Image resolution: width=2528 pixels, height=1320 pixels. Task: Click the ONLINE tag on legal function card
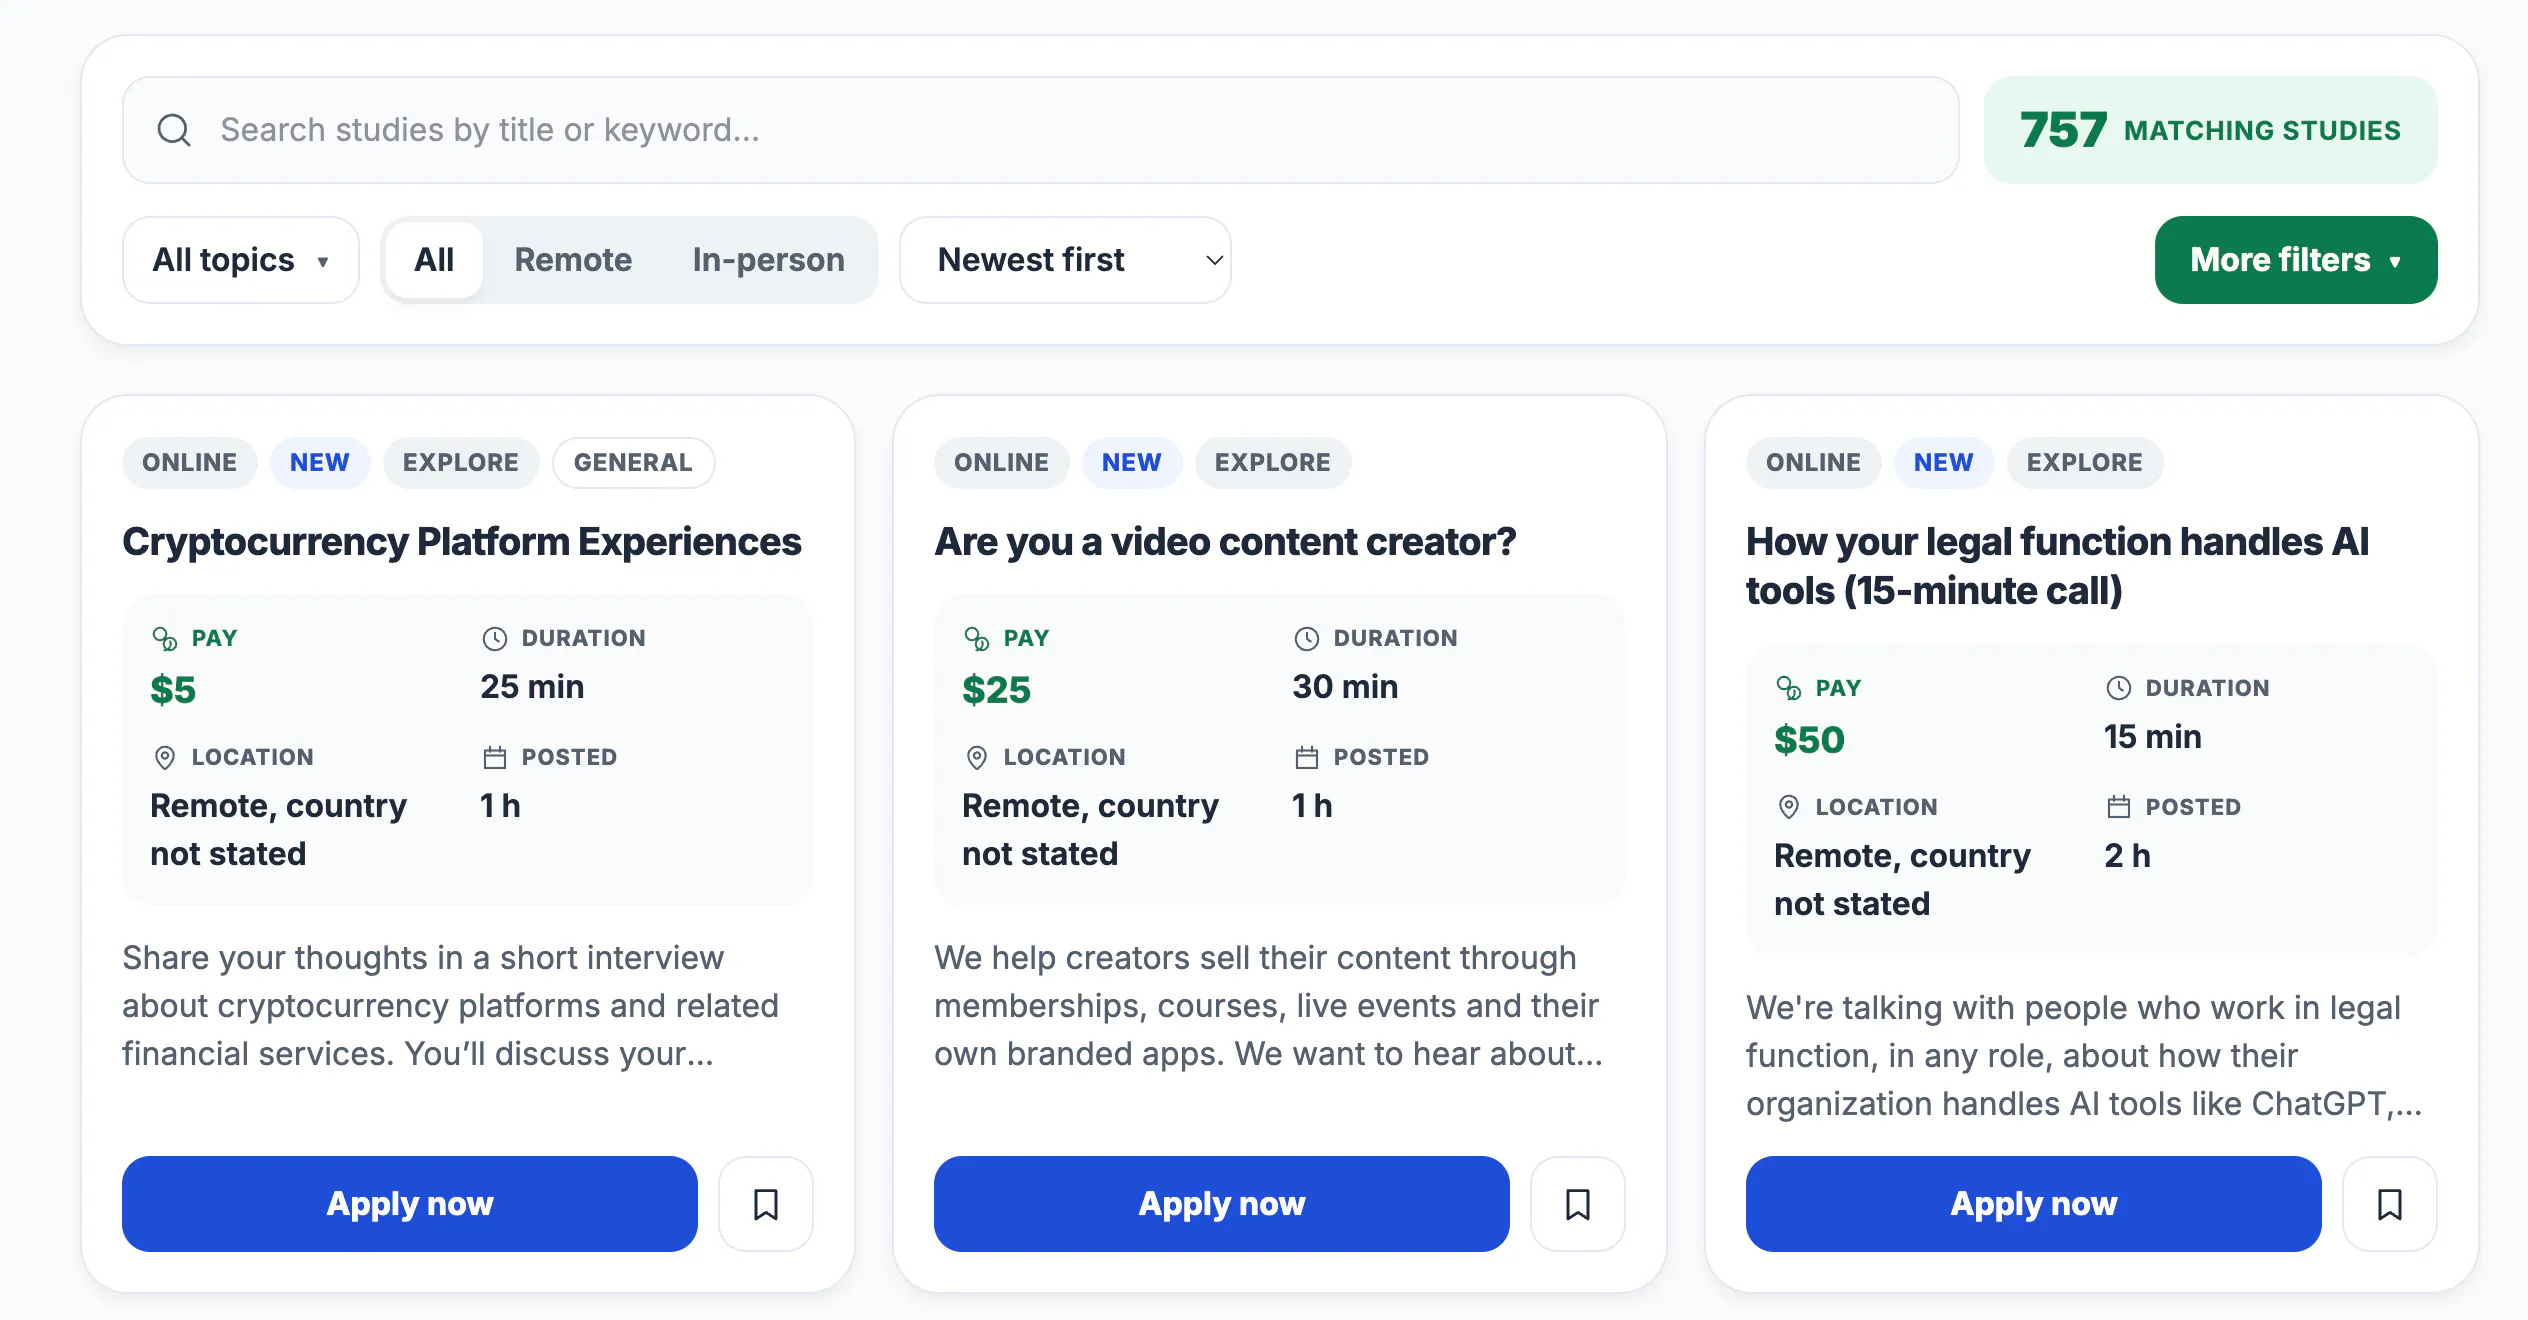[x=1813, y=463]
